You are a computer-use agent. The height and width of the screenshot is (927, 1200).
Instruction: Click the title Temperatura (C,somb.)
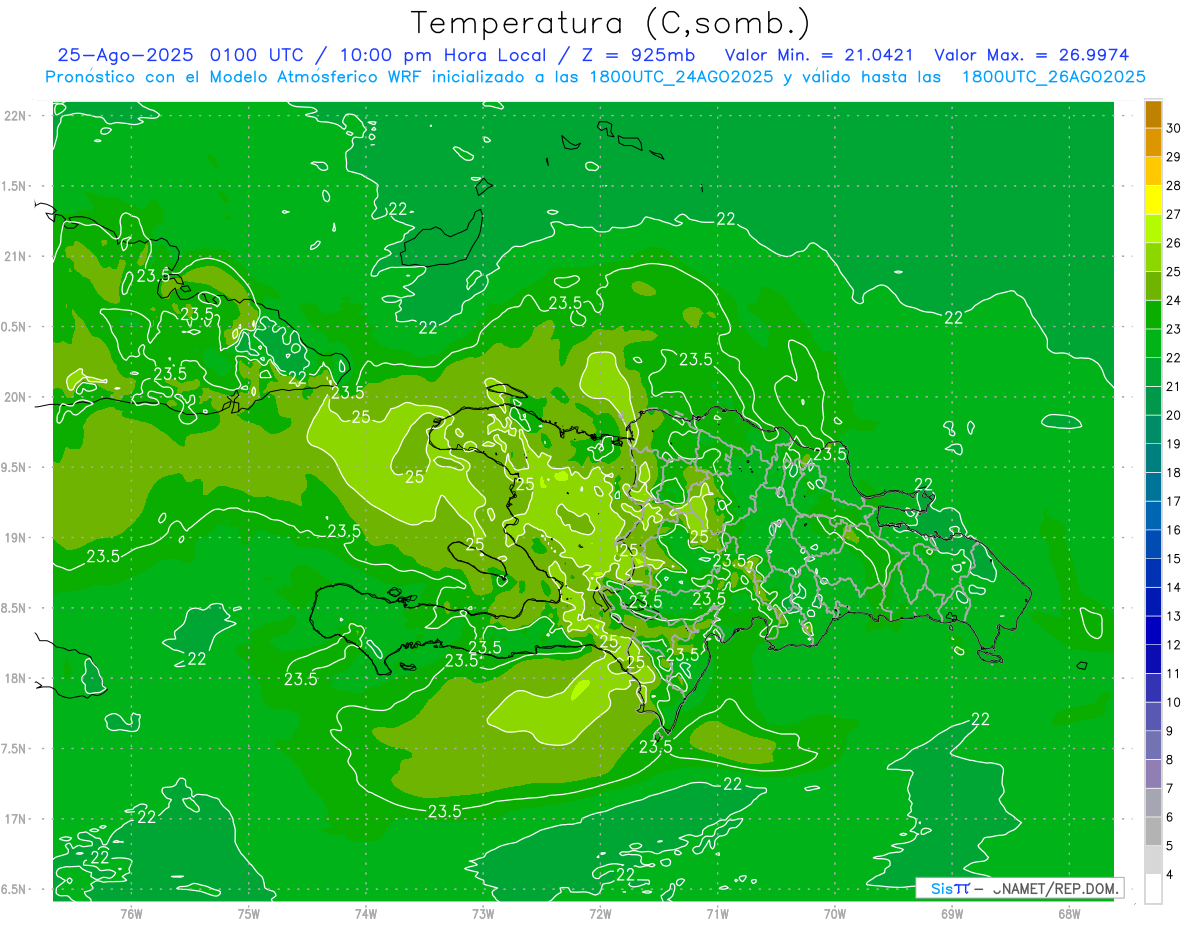(x=611, y=23)
